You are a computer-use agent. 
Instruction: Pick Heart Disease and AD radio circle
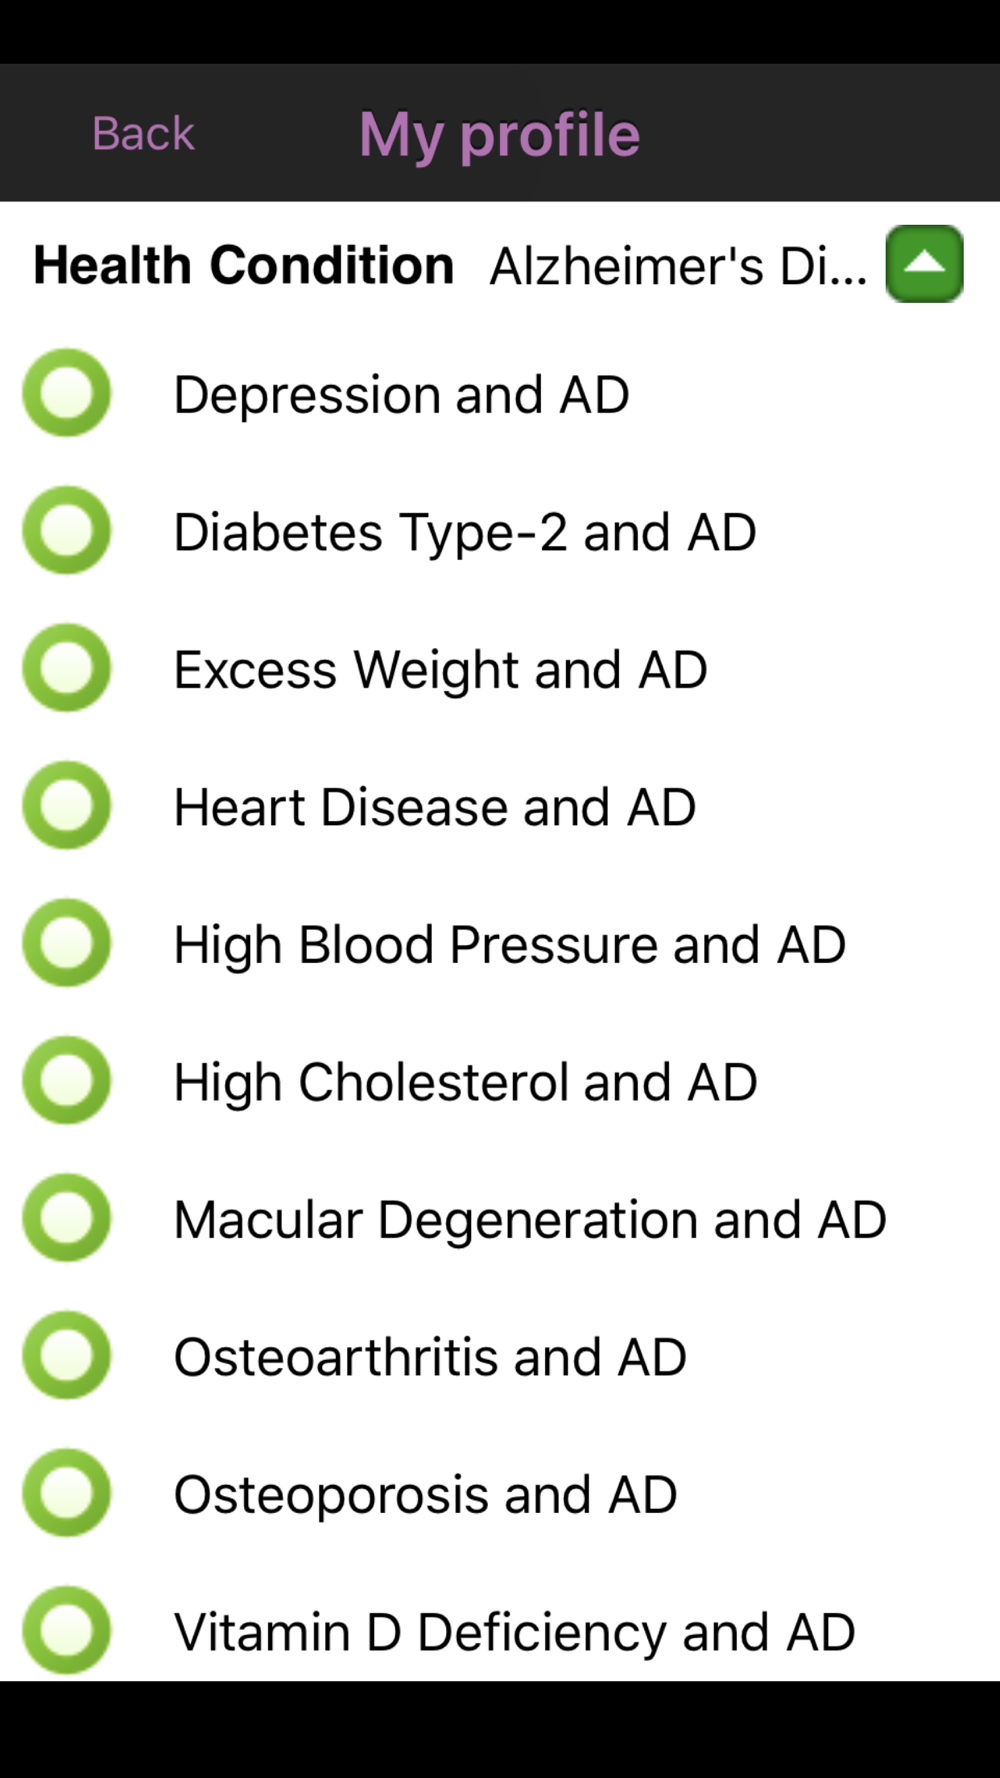point(67,805)
